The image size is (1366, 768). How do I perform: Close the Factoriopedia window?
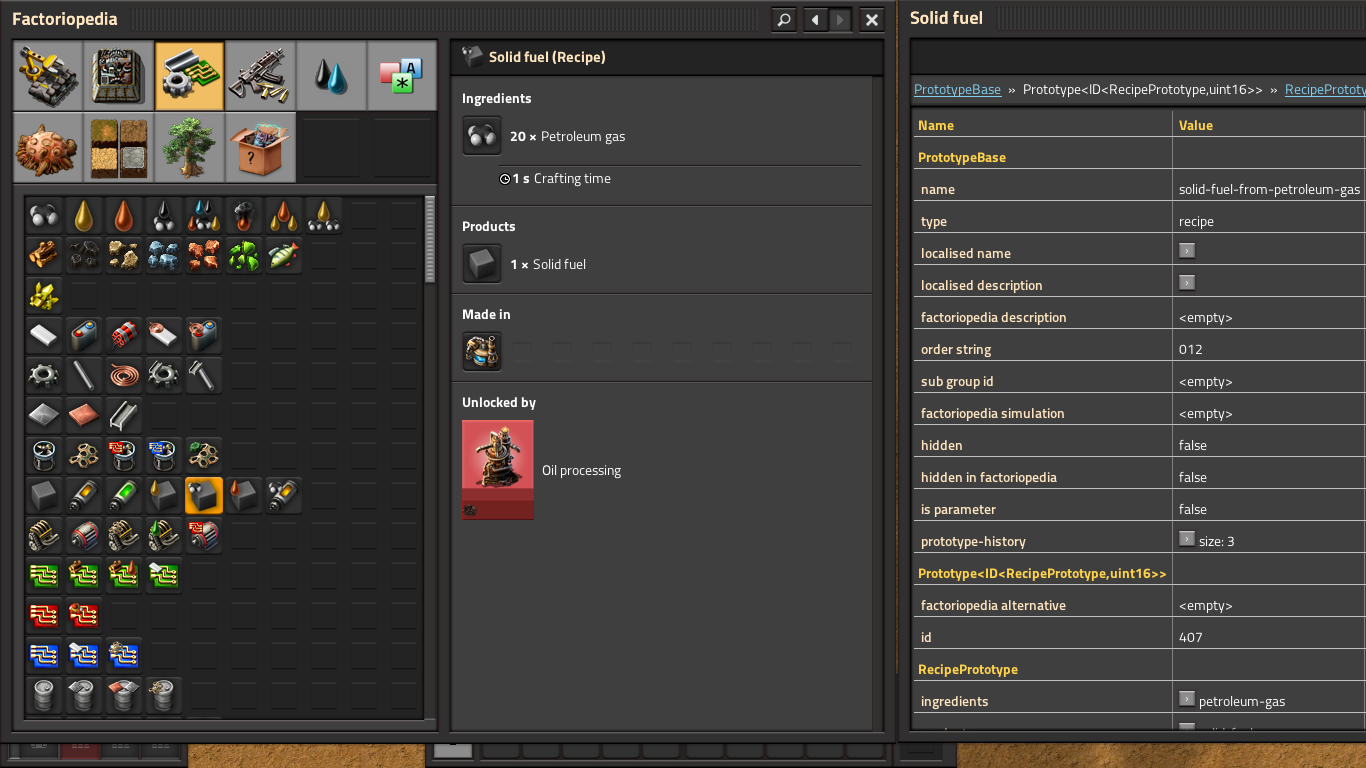(872, 19)
